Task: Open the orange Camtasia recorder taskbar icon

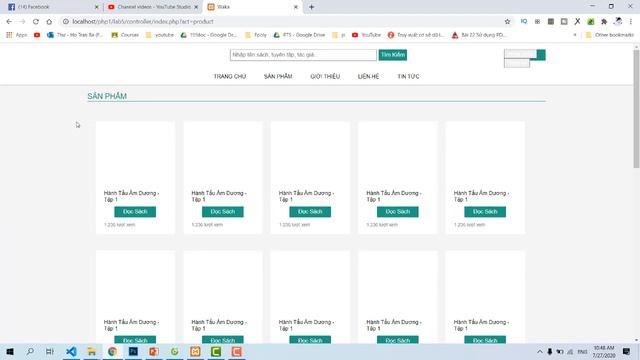Action: point(237,351)
